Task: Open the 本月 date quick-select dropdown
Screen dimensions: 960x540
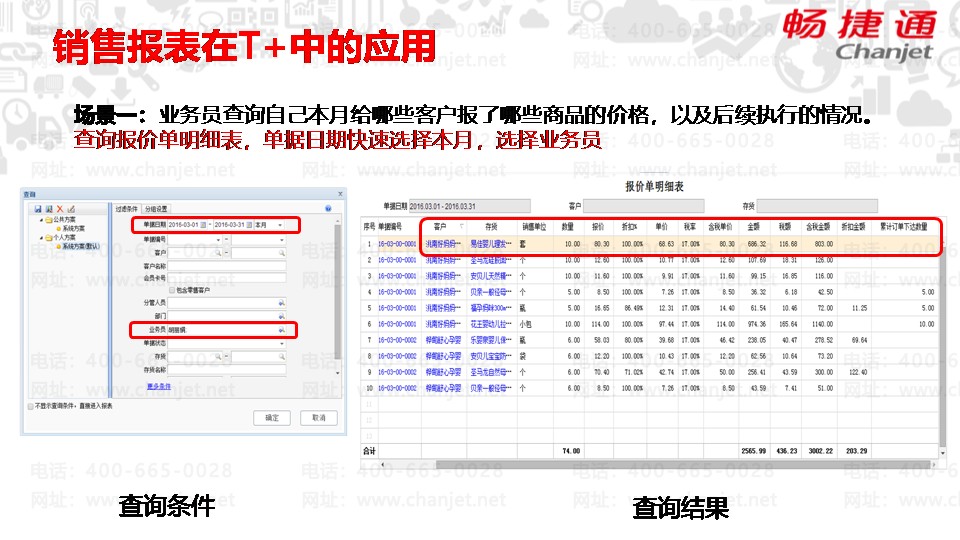Action: tap(280, 225)
